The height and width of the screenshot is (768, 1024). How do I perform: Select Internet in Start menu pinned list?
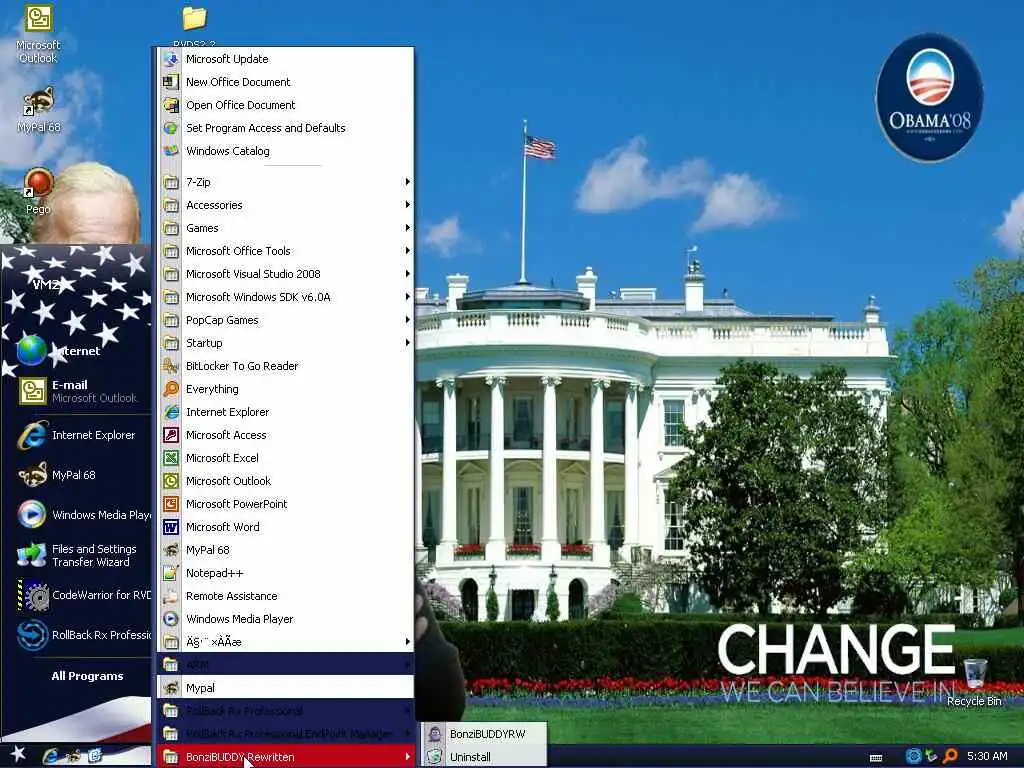coord(76,351)
